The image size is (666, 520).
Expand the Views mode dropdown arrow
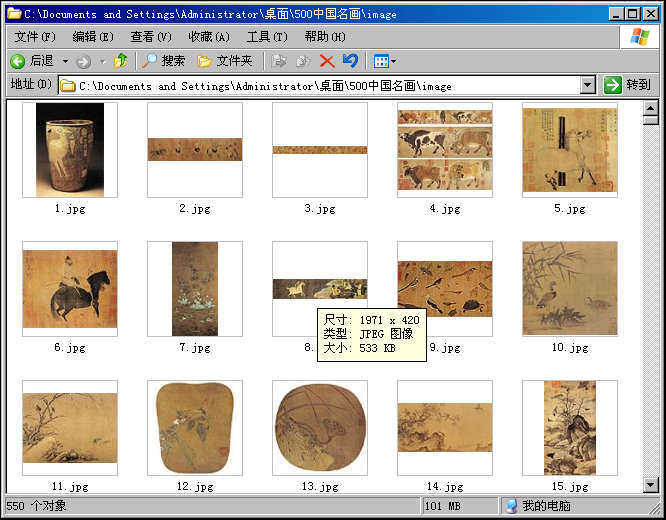click(393, 62)
